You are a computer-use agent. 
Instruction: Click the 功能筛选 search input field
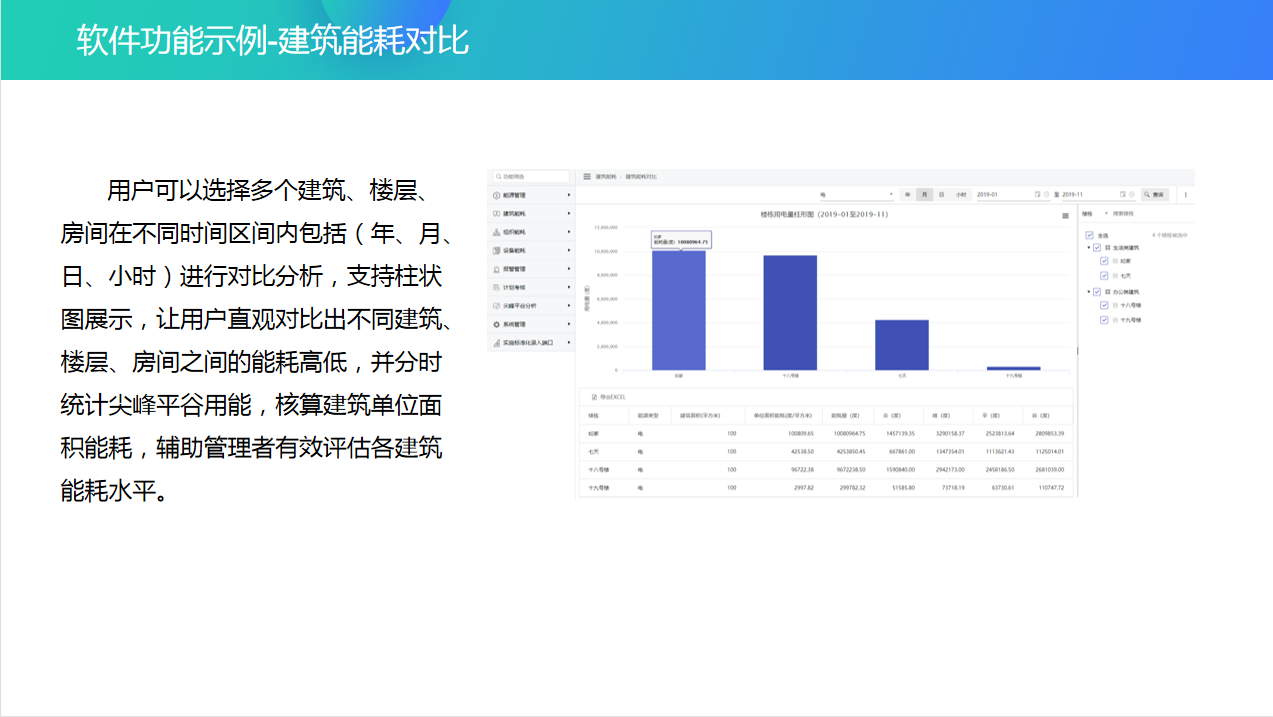[x=533, y=176]
